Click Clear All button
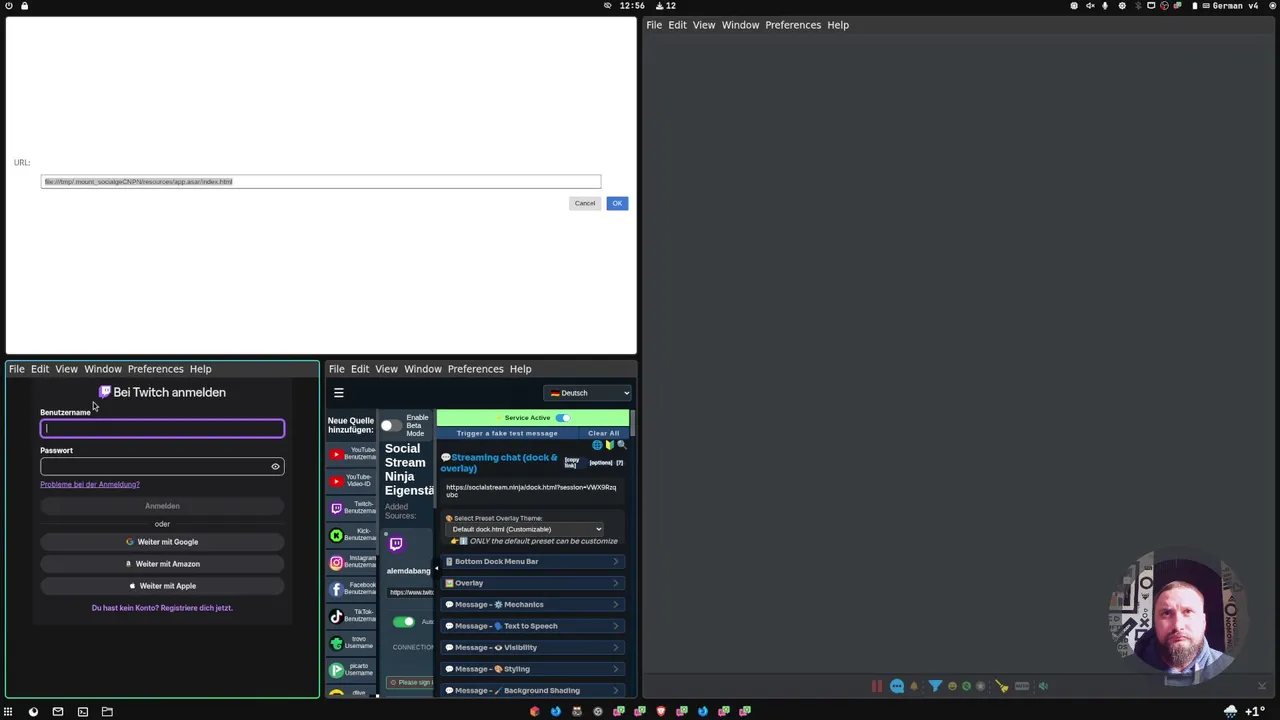Image resolution: width=1280 pixels, height=720 pixels. tap(603, 434)
